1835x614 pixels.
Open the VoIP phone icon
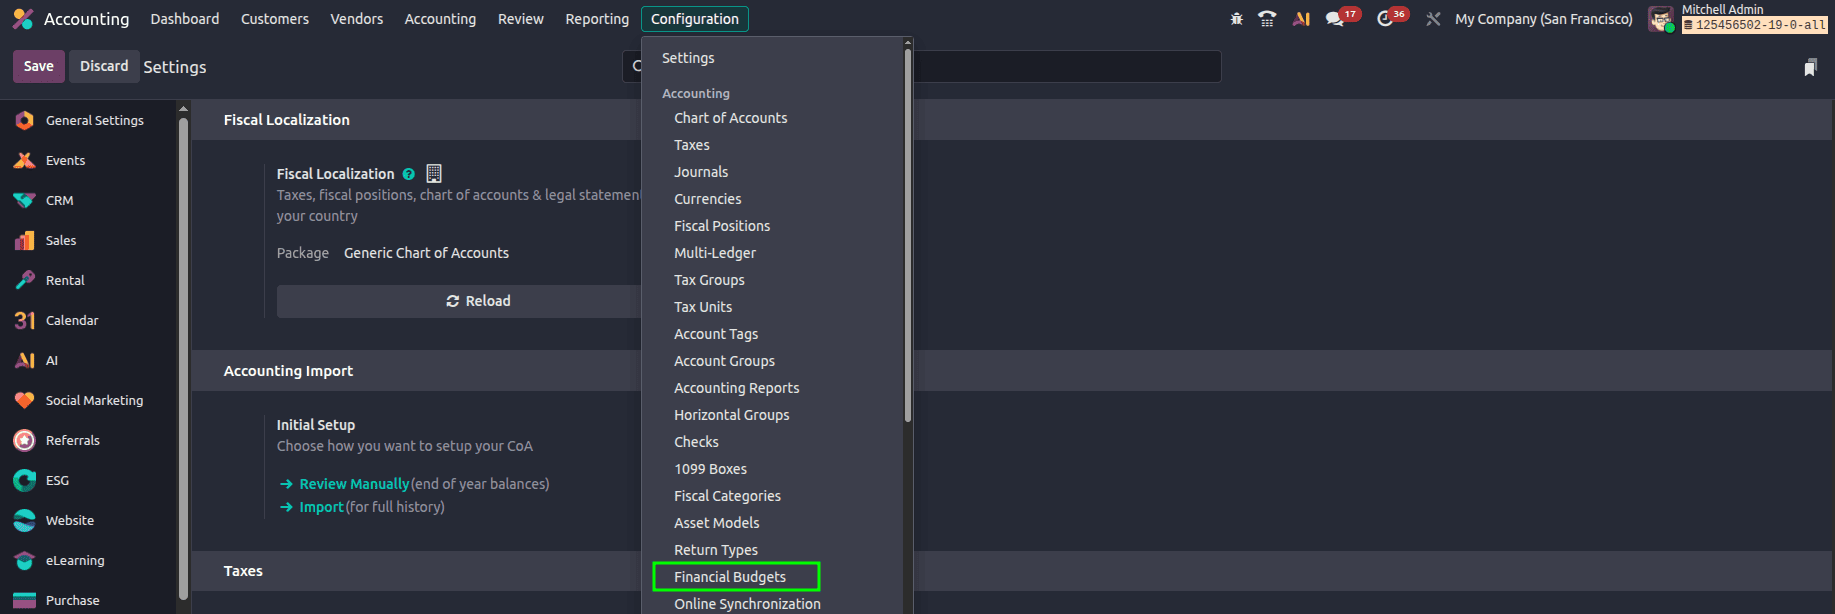(x=1268, y=19)
